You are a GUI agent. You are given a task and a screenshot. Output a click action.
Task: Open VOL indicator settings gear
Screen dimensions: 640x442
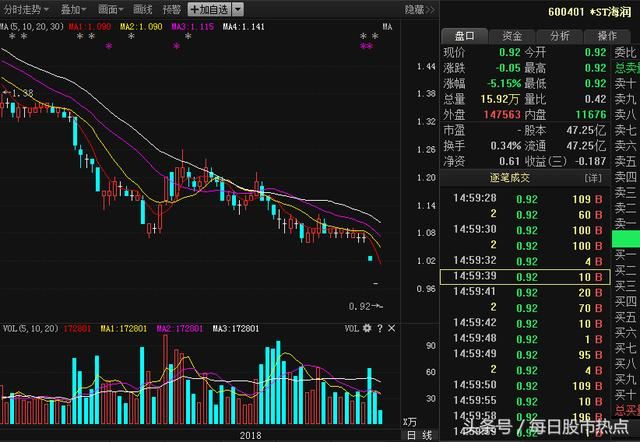point(367,328)
